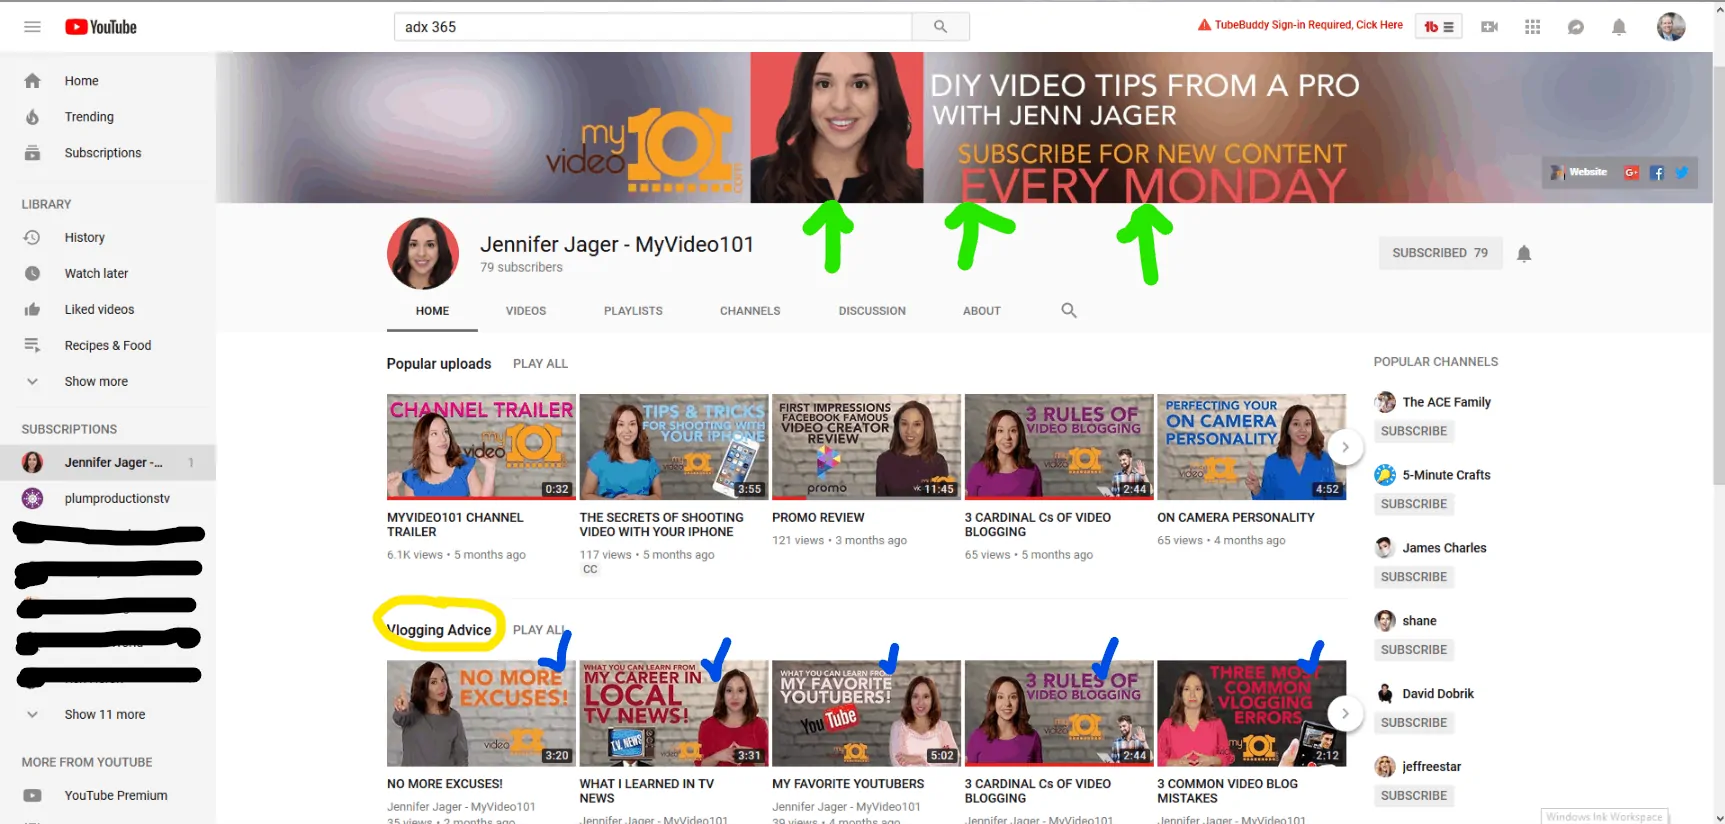Expand Show more in Library
The width and height of the screenshot is (1725, 824).
coord(96,381)
